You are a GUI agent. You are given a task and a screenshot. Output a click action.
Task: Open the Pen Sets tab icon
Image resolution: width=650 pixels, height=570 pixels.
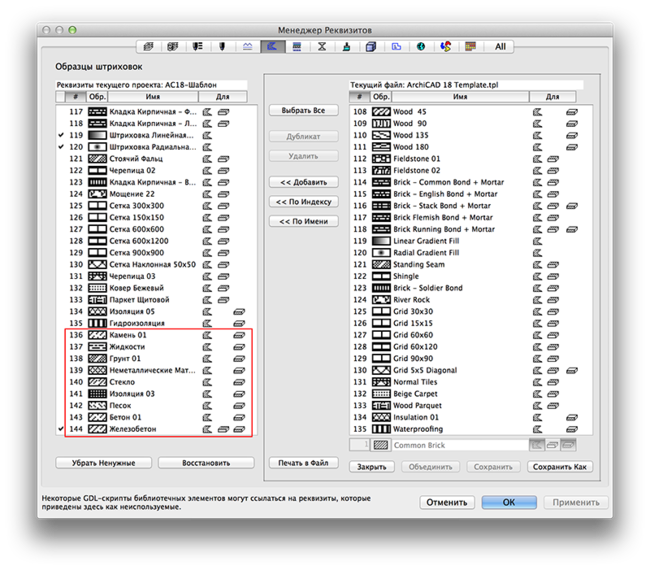coord(198,46)
